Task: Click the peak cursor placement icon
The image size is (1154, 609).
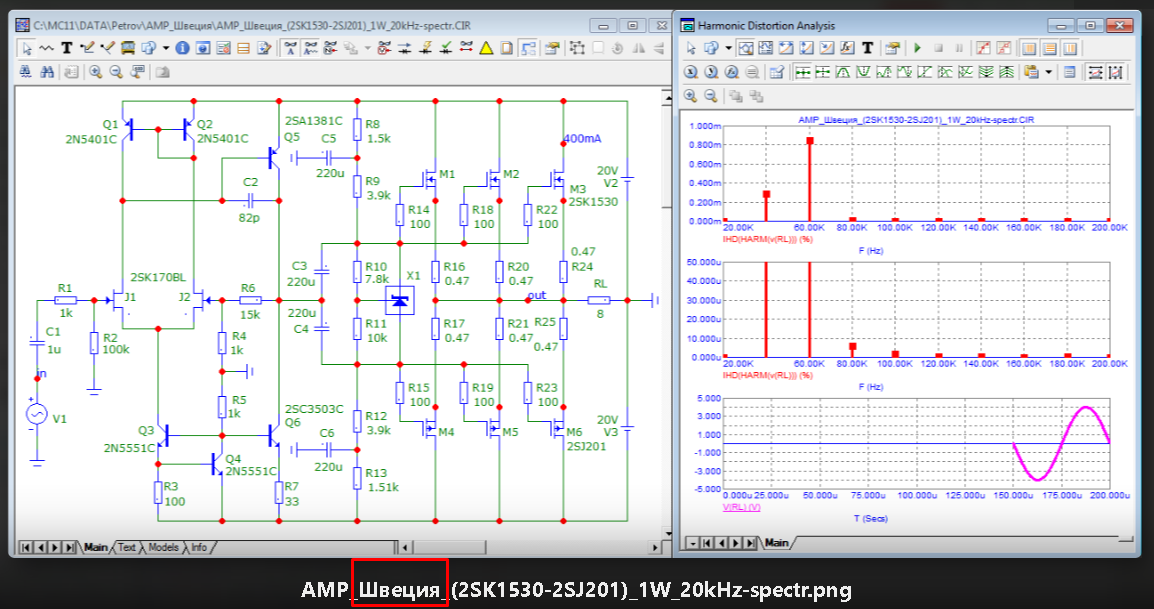Action: click(841, 71)
